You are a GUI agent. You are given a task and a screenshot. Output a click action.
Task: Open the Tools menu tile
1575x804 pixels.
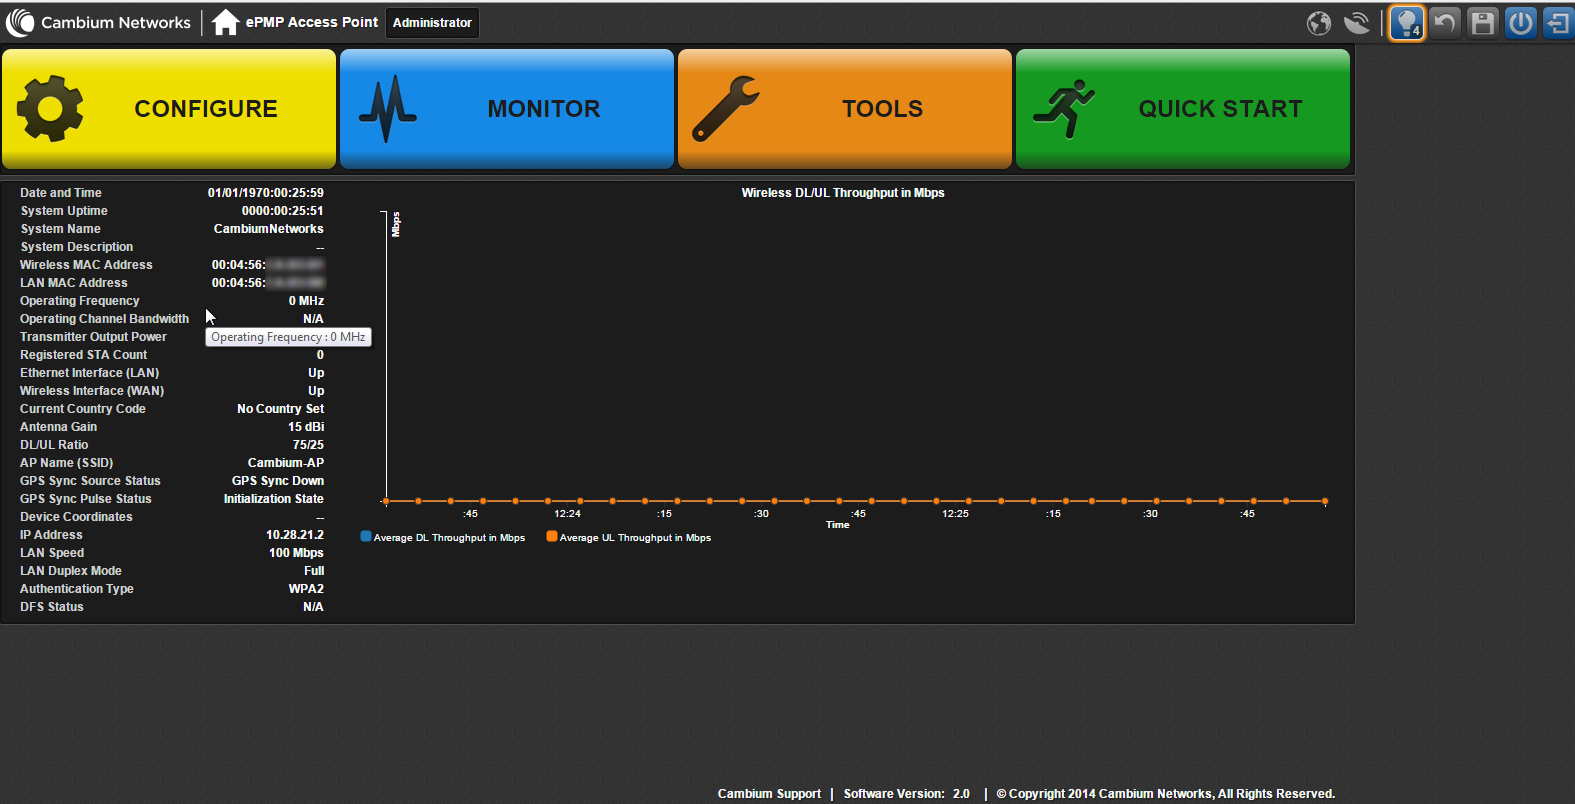click(845, 109)
